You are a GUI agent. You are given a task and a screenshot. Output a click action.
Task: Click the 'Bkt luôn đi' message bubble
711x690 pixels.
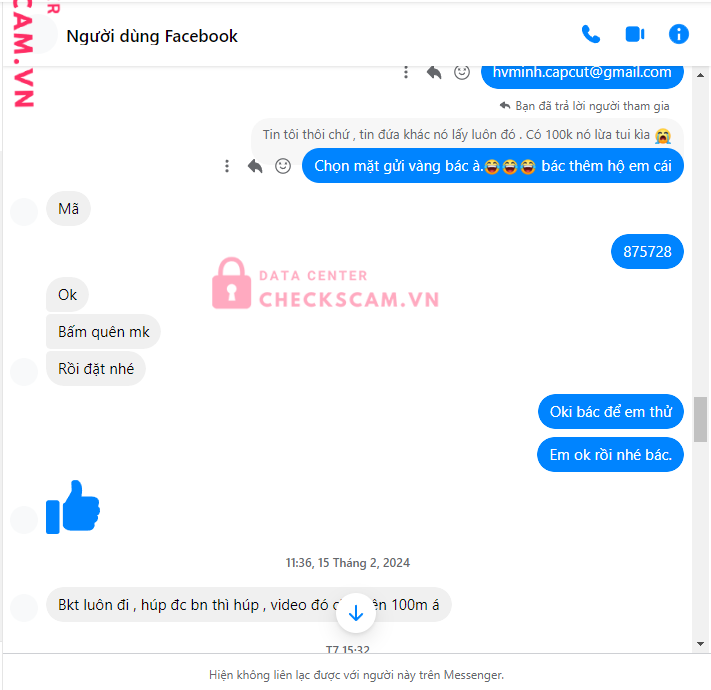(248, 605)
